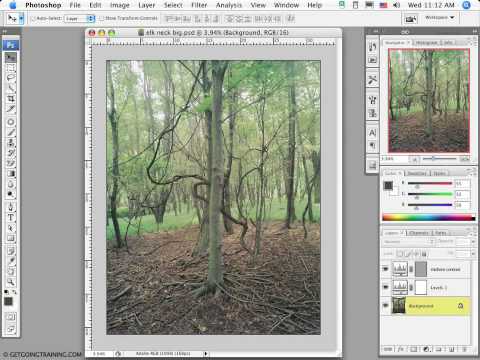Enable the Auto-Select checkbox

point(33,19)
